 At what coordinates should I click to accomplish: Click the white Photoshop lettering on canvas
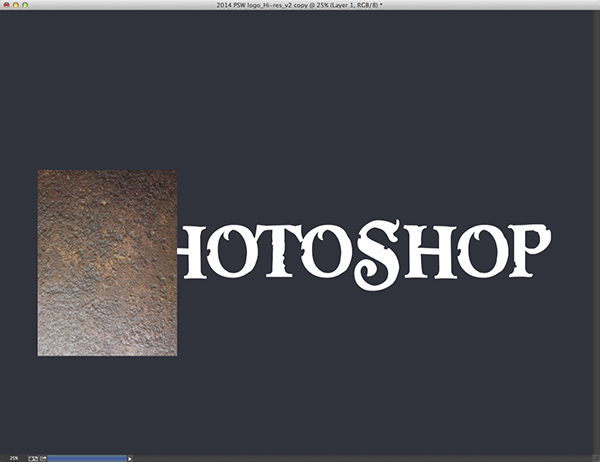point(364,255)
